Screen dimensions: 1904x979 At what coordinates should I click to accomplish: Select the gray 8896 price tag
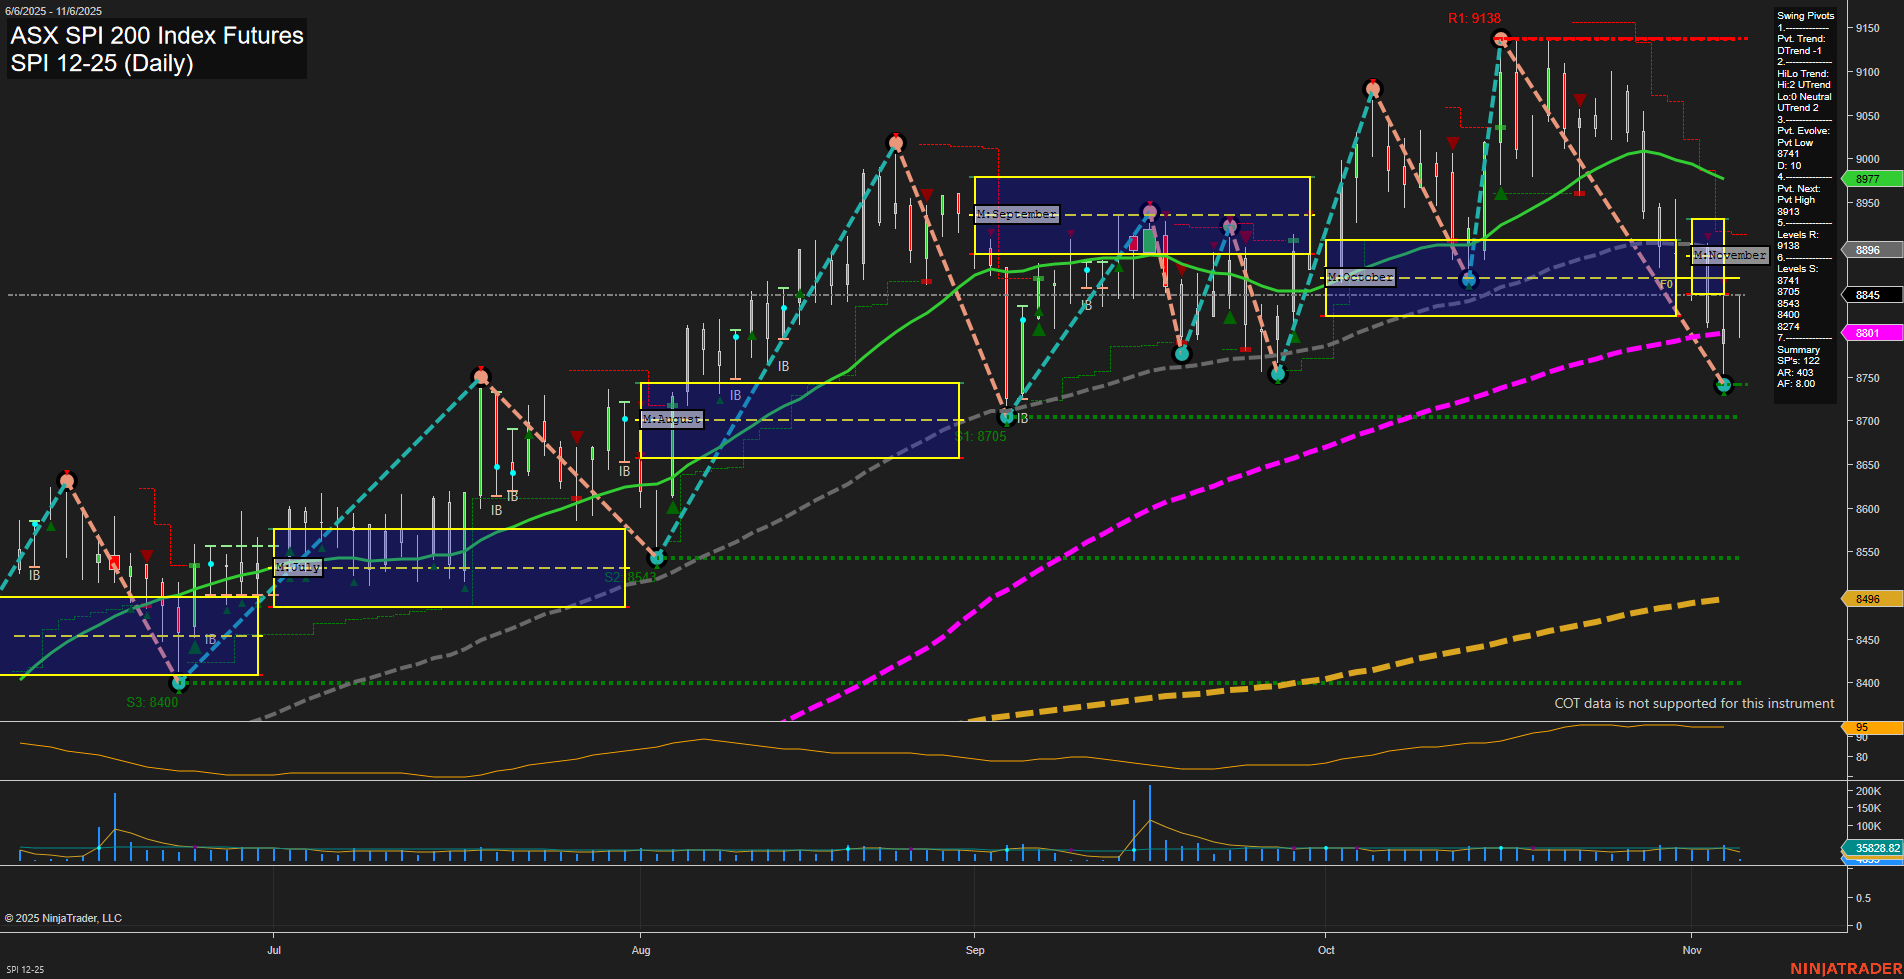pos(1870,250)
